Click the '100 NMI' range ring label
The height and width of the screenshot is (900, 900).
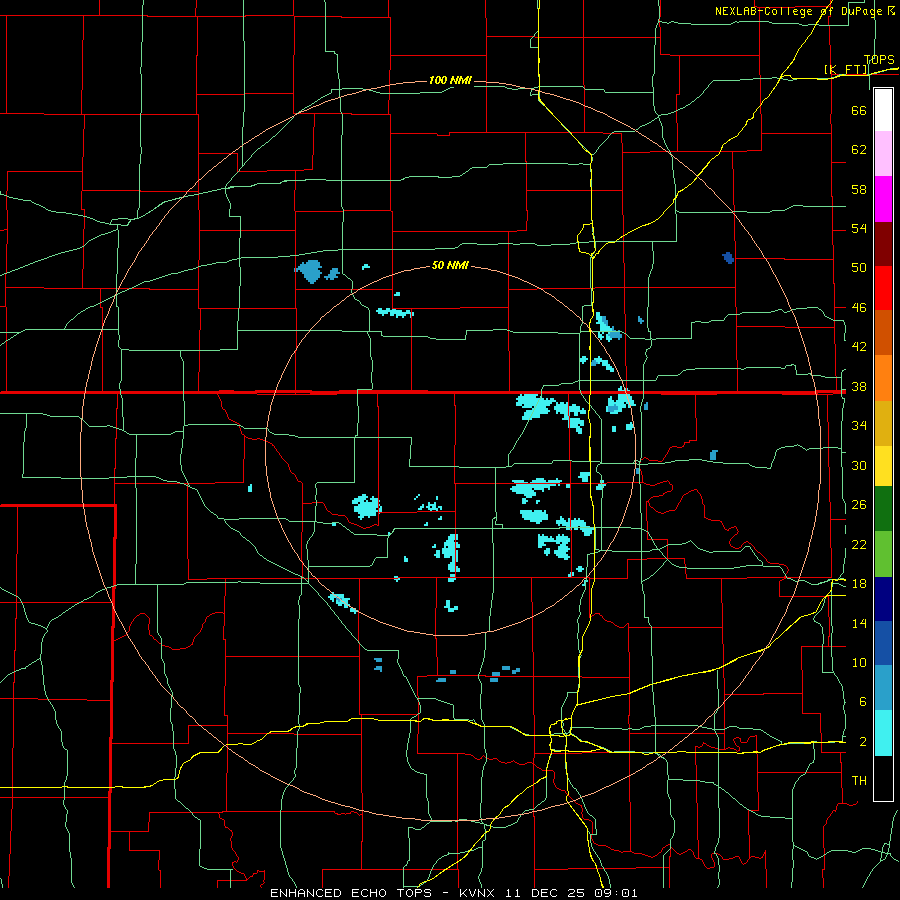[x=450, y=80]
